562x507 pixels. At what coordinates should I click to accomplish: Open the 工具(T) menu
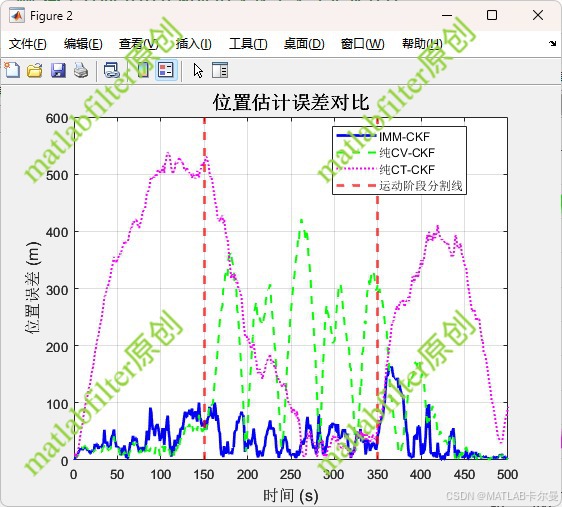tap(248, 44)
